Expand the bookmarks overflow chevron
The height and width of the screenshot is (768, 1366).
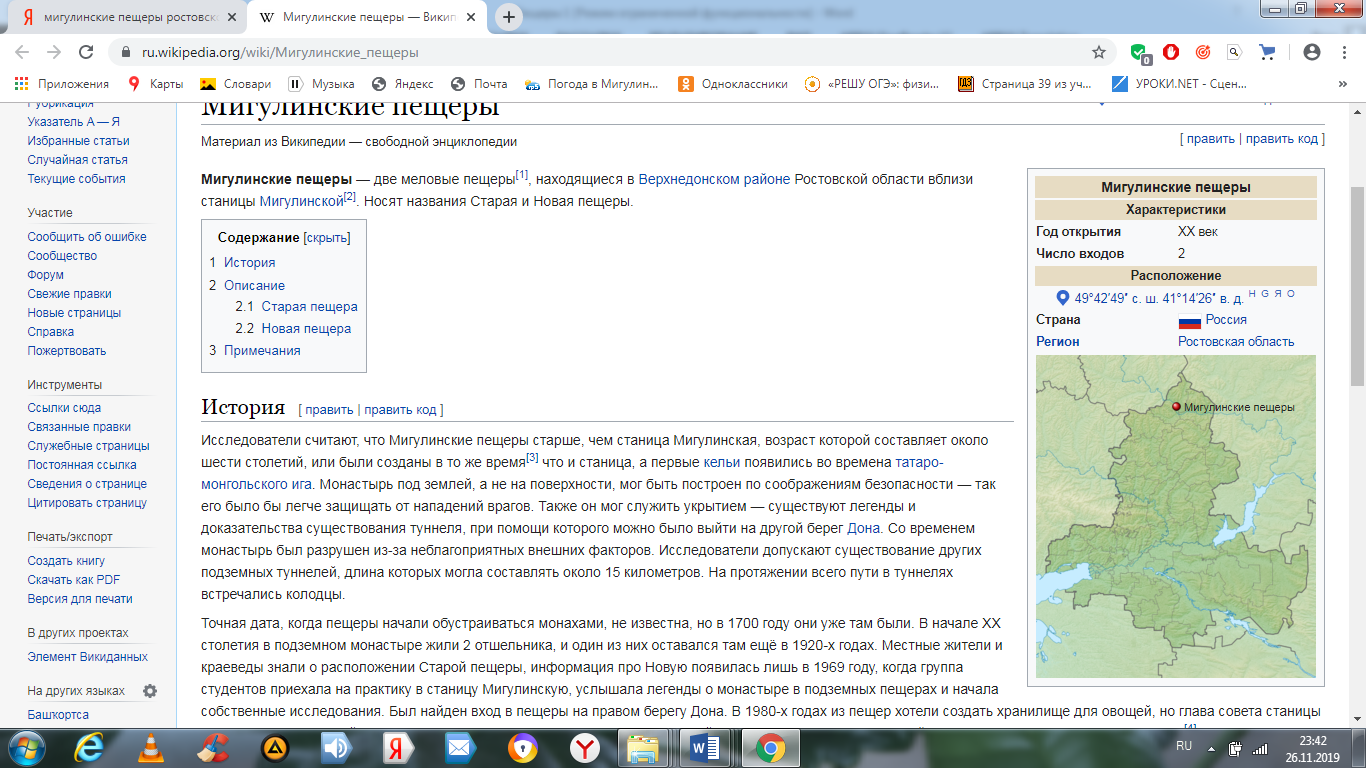pyautogui.click(x=1346, y=84)
